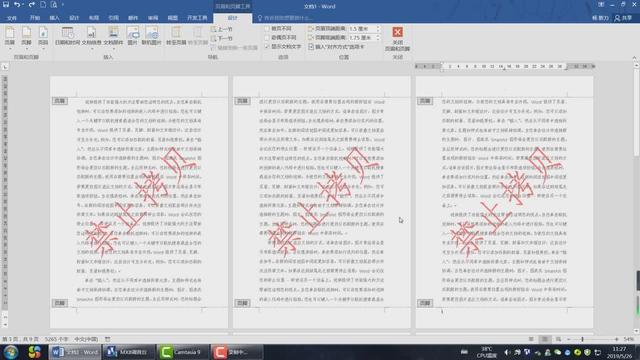Toggle Different Odd & Even Pages (奇偶页不同)
This screenshot has width=640, height=360.
coord(267,38)
